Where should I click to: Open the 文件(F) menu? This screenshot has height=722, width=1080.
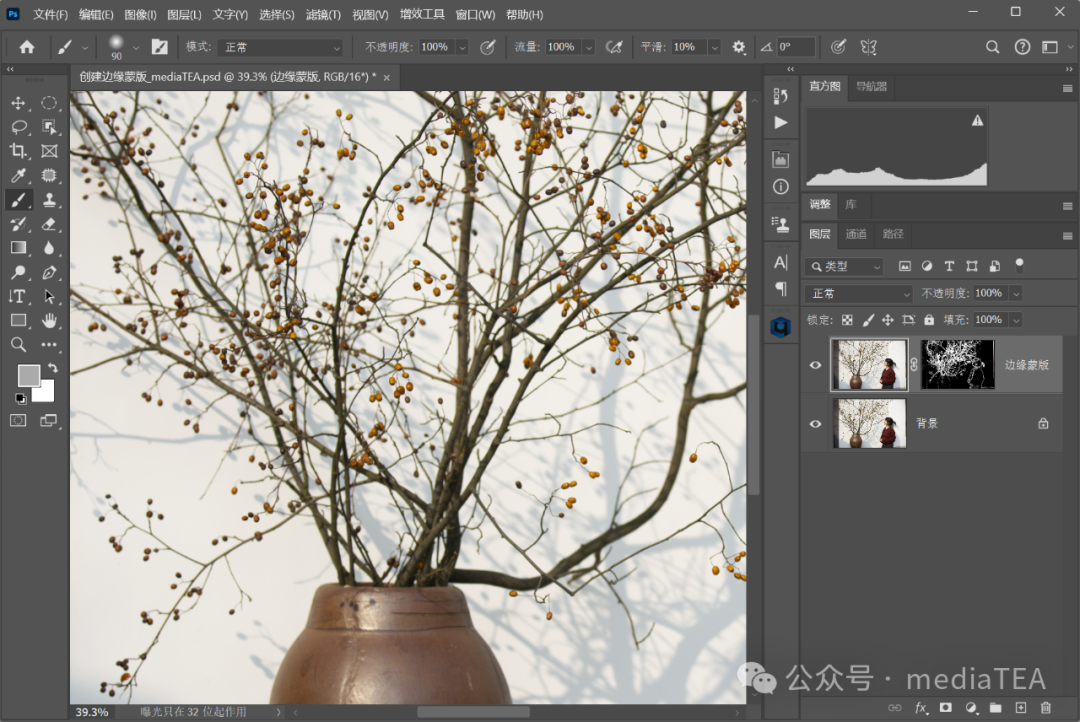[x=50, y=14]
